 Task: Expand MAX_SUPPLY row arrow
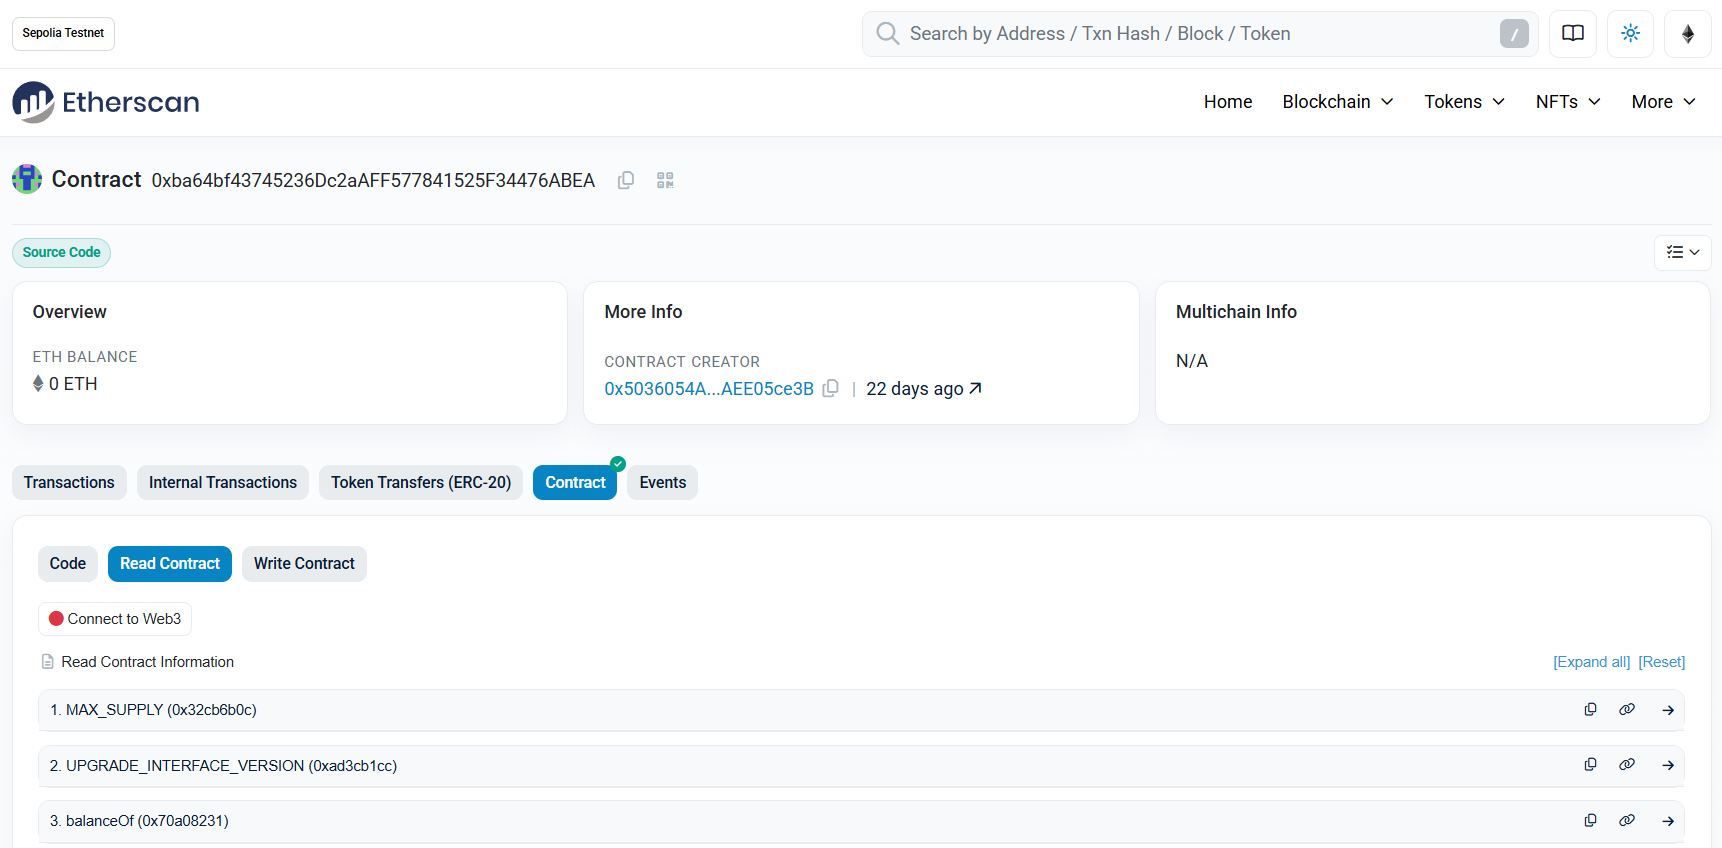(x=1668, y=710)
